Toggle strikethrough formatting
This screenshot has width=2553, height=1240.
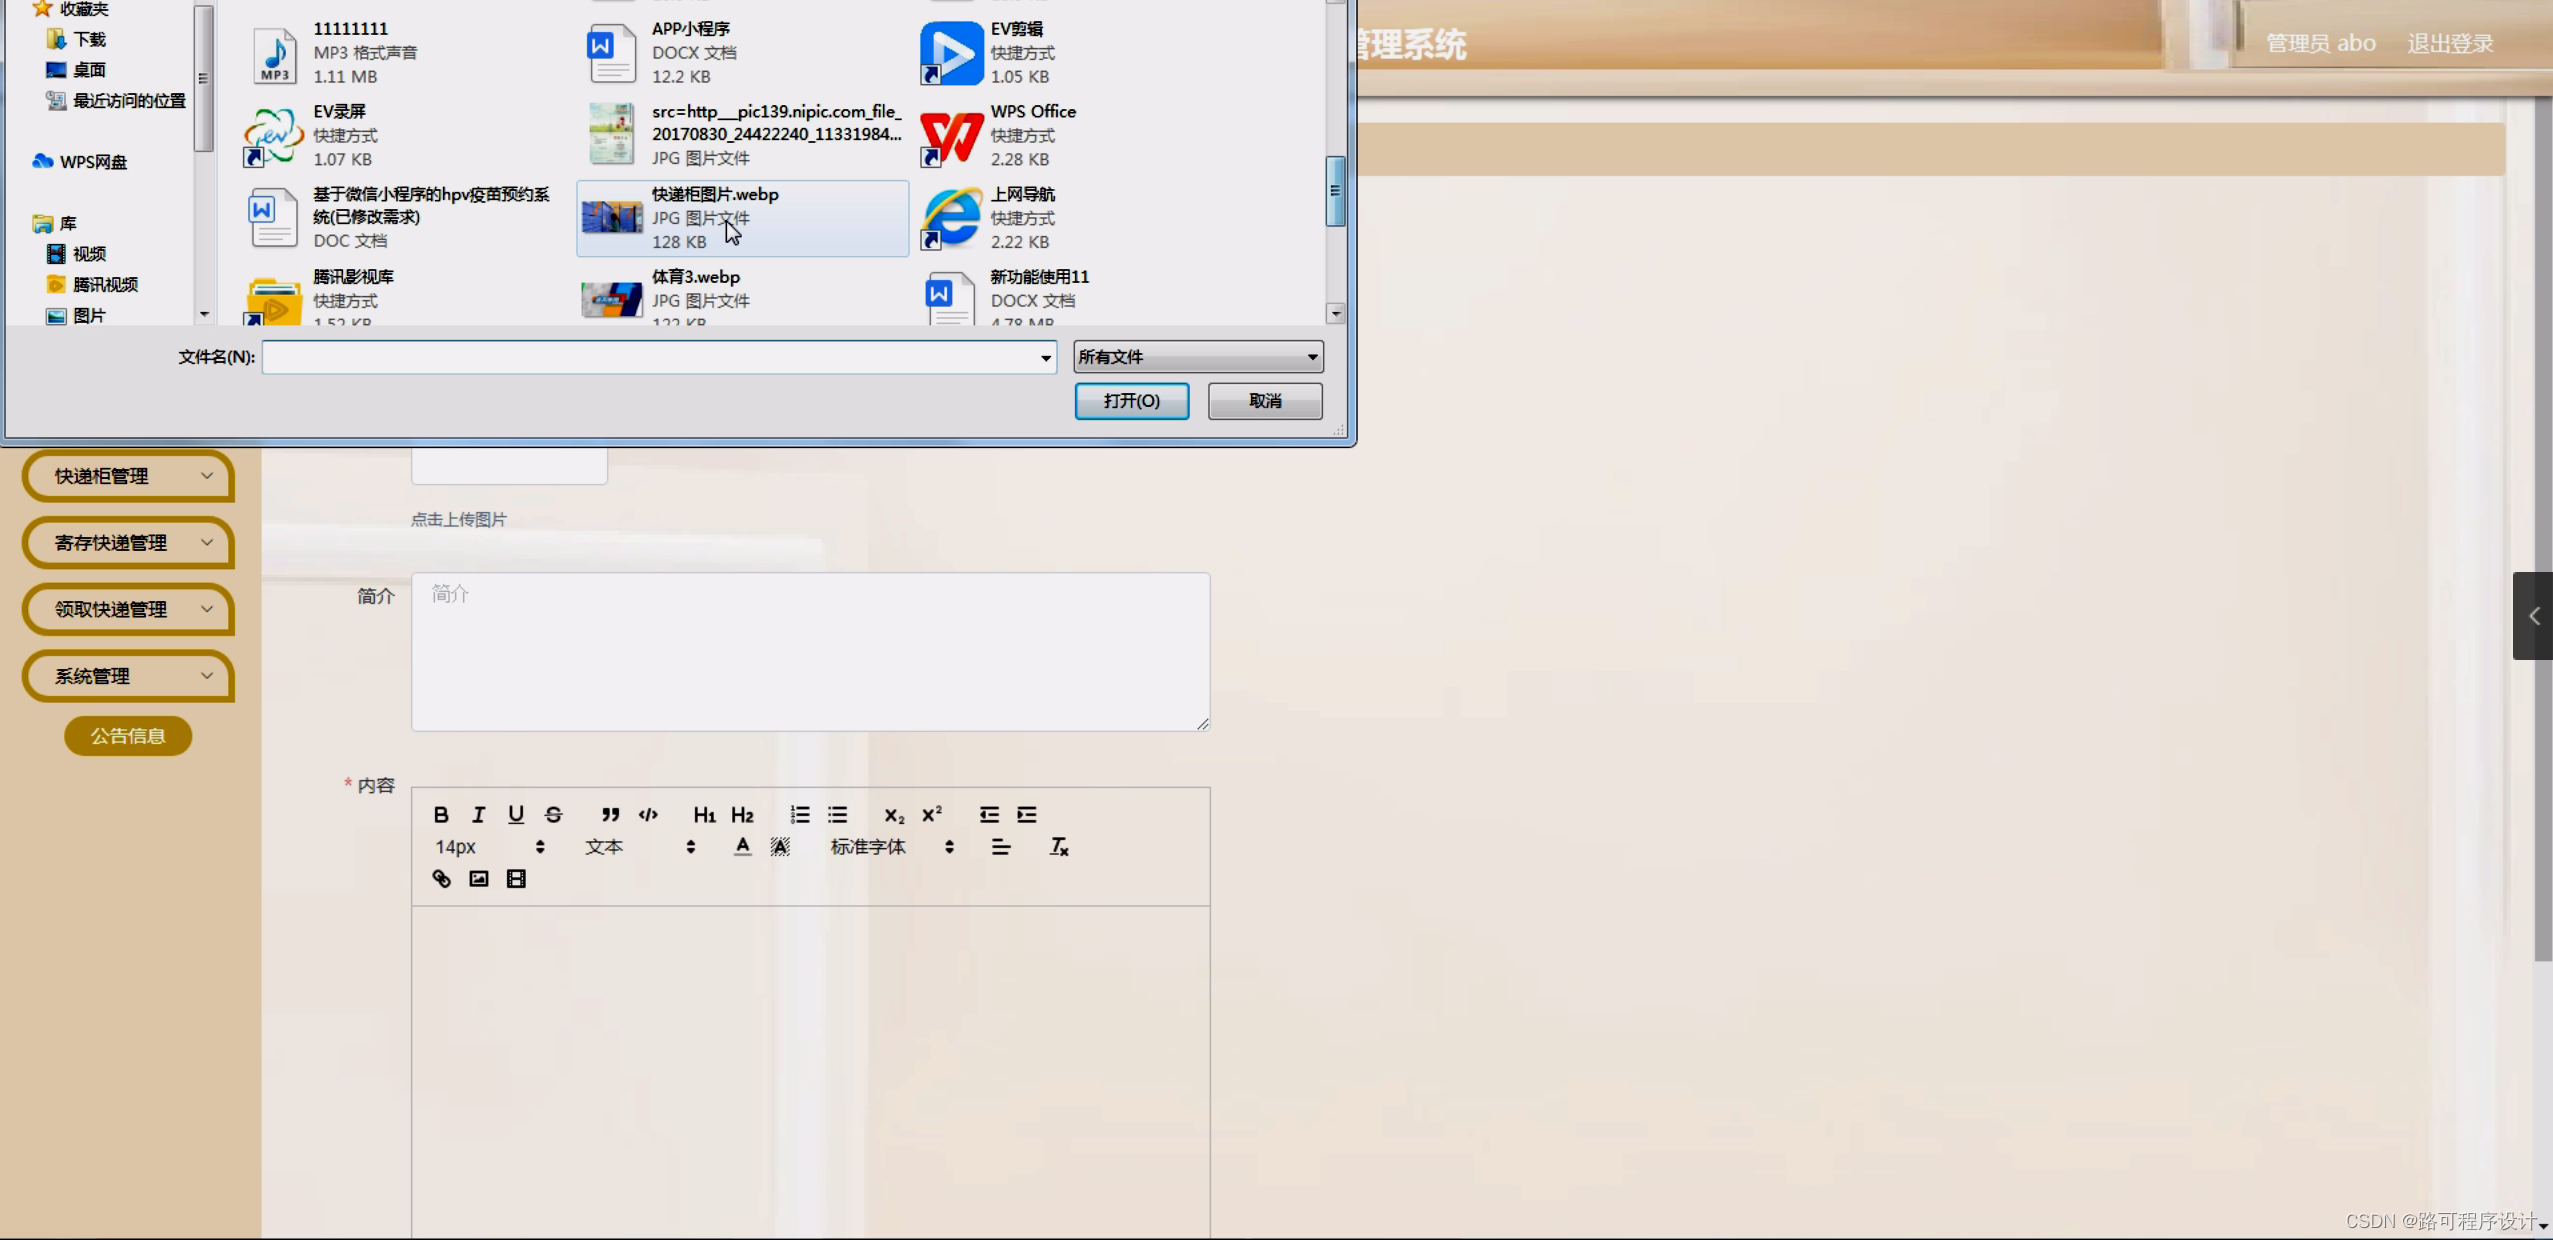[x=553, y=814]
